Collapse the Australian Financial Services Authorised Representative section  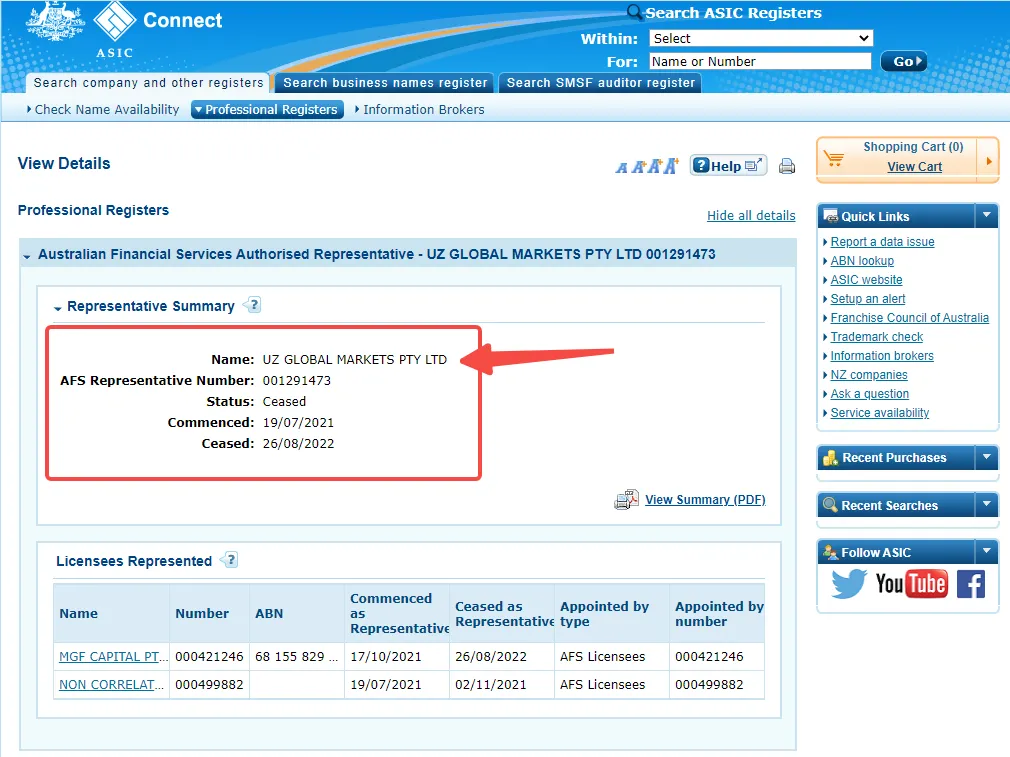27,256
